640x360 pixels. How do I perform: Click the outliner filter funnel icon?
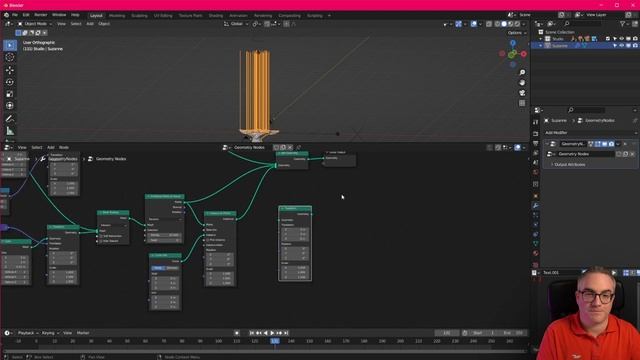(622, 24)
